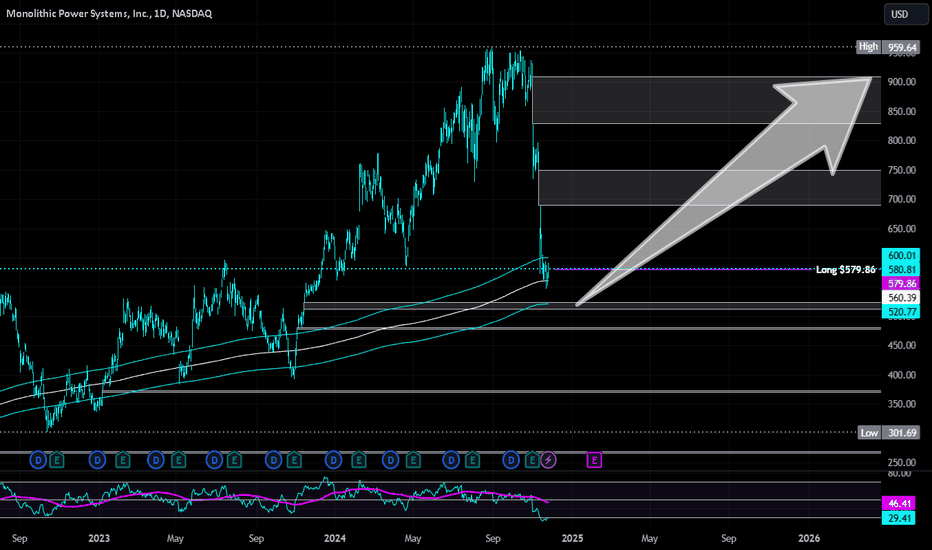932x550 pixels.
Task: Click the lightning bolt latest-news marker
Action: [x=549, y=460]
